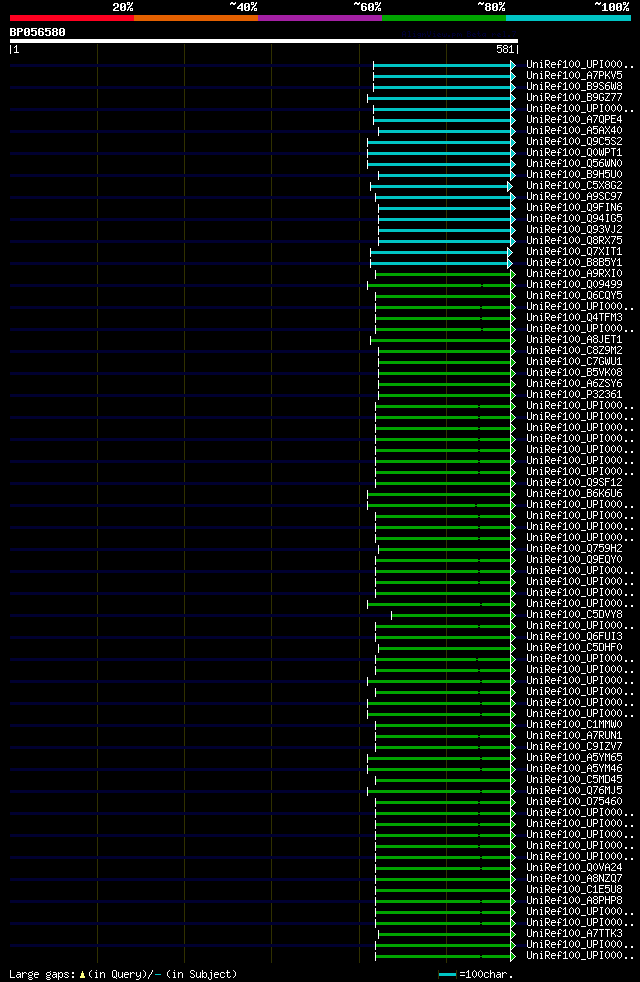Image resolution: width=640 pixels, height=982 pixels.
Task: Select the UniRef100_A8JET1 label
Action: point(574,340)
